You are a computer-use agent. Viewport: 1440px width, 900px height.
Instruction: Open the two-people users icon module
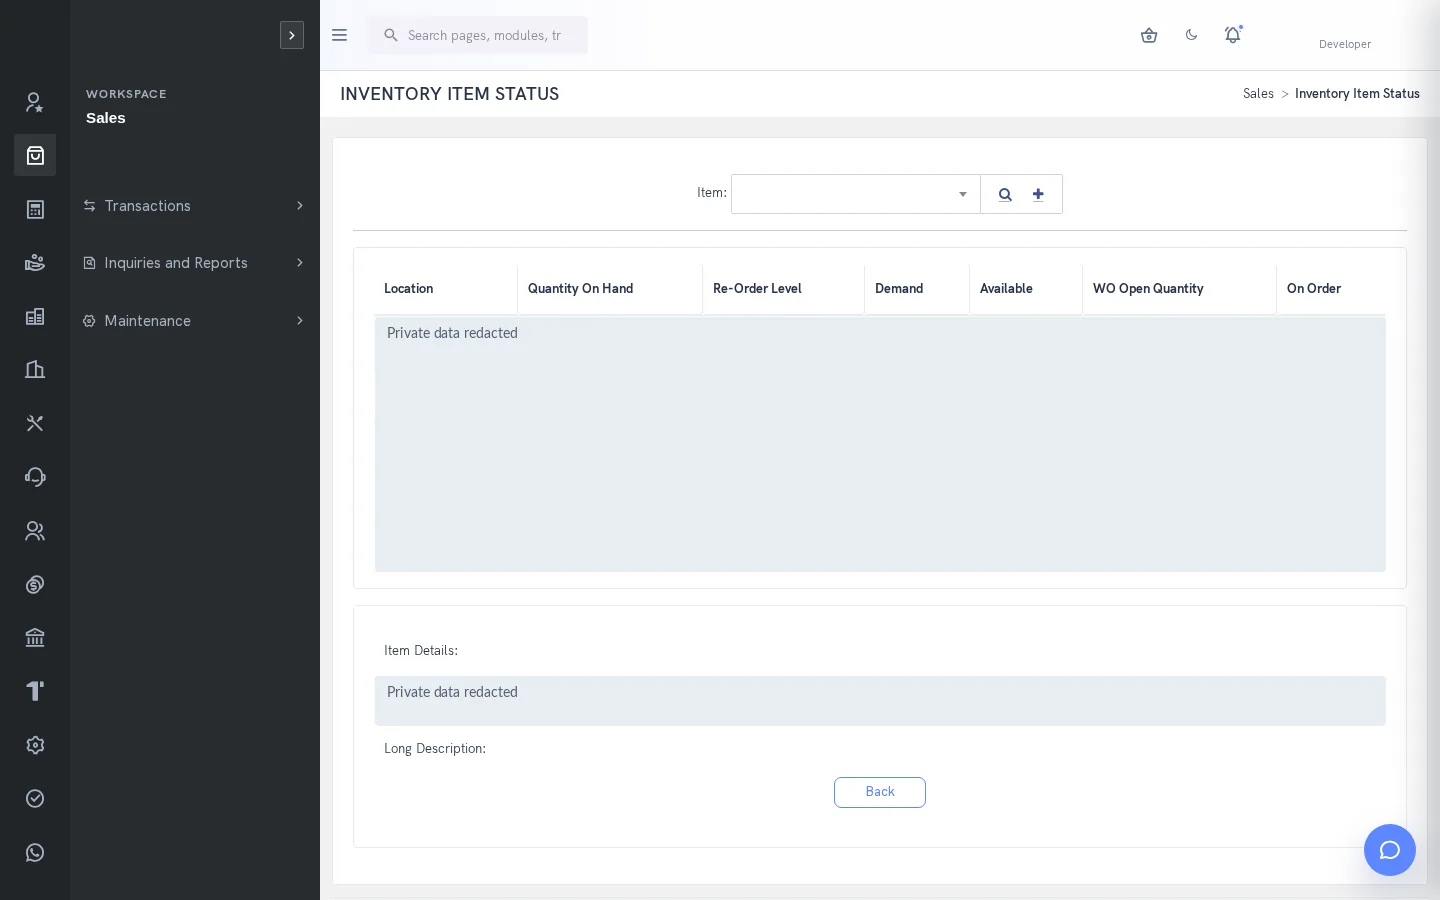point(35,531)
